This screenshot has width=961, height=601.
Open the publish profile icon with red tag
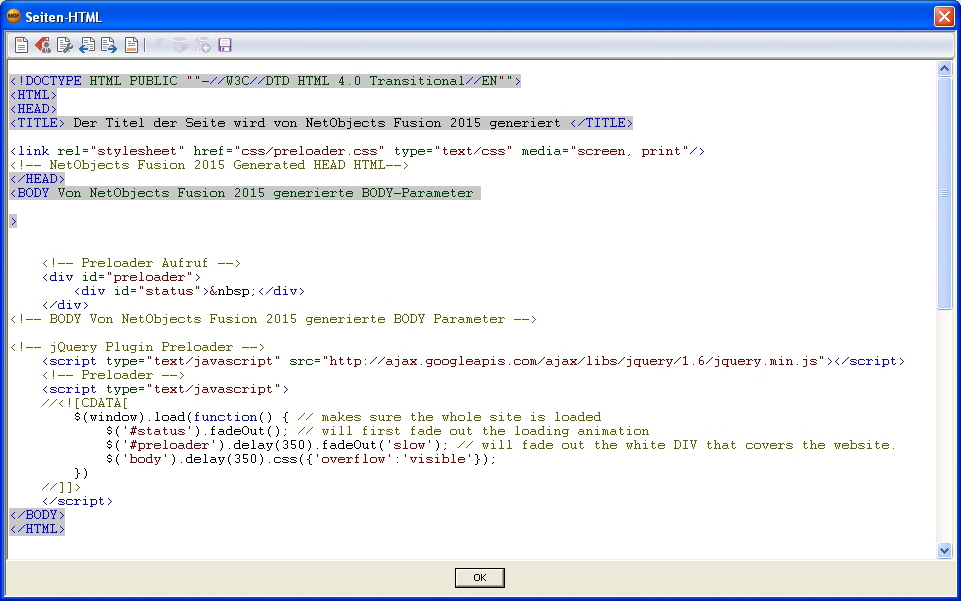43,45
